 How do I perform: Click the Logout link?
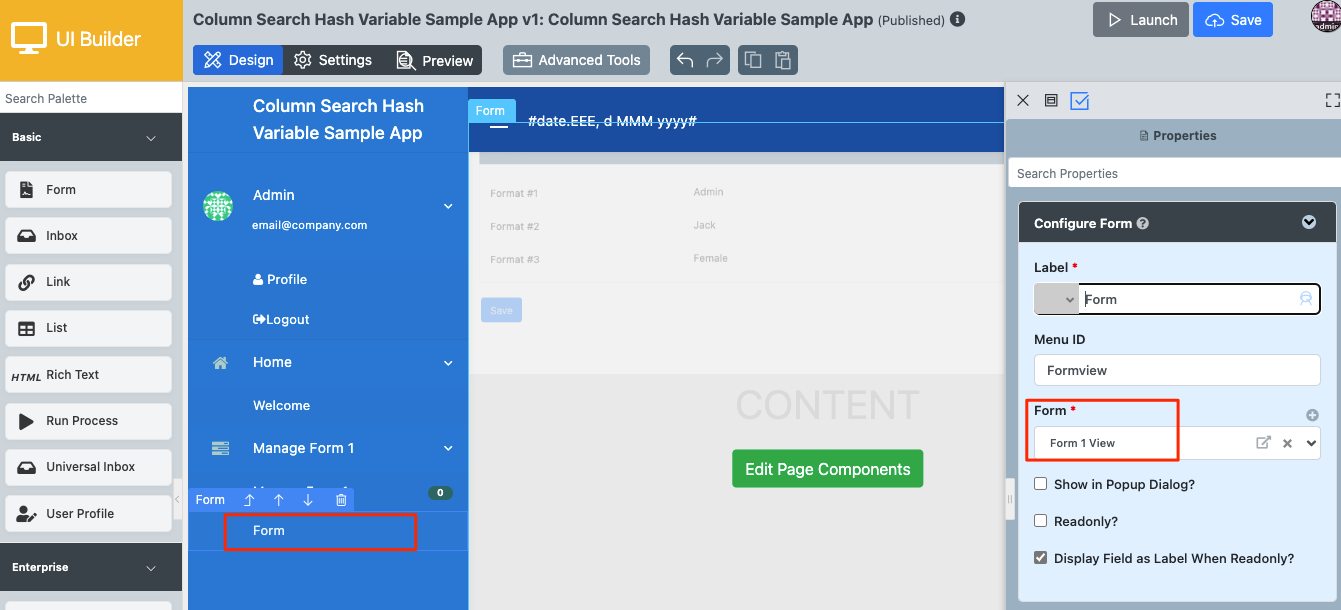pyautogui.click(x=281, y=319)
